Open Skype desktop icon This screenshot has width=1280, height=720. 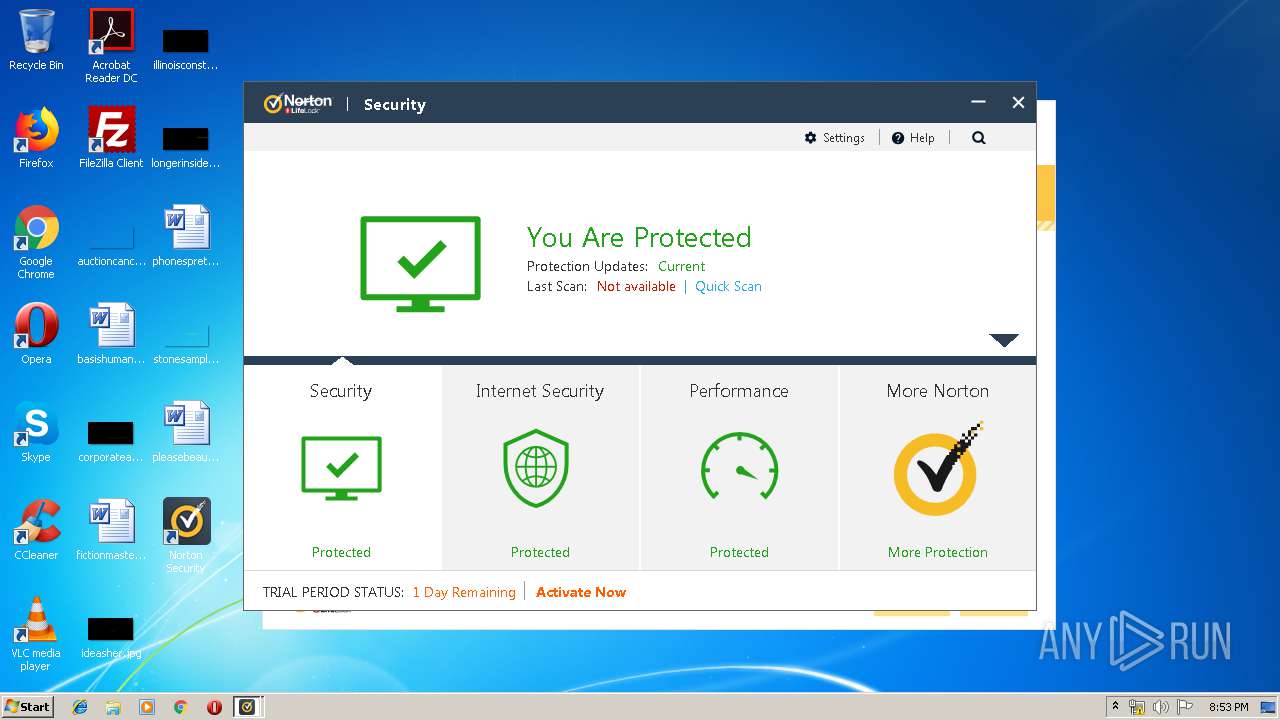(x=36, y=432)
